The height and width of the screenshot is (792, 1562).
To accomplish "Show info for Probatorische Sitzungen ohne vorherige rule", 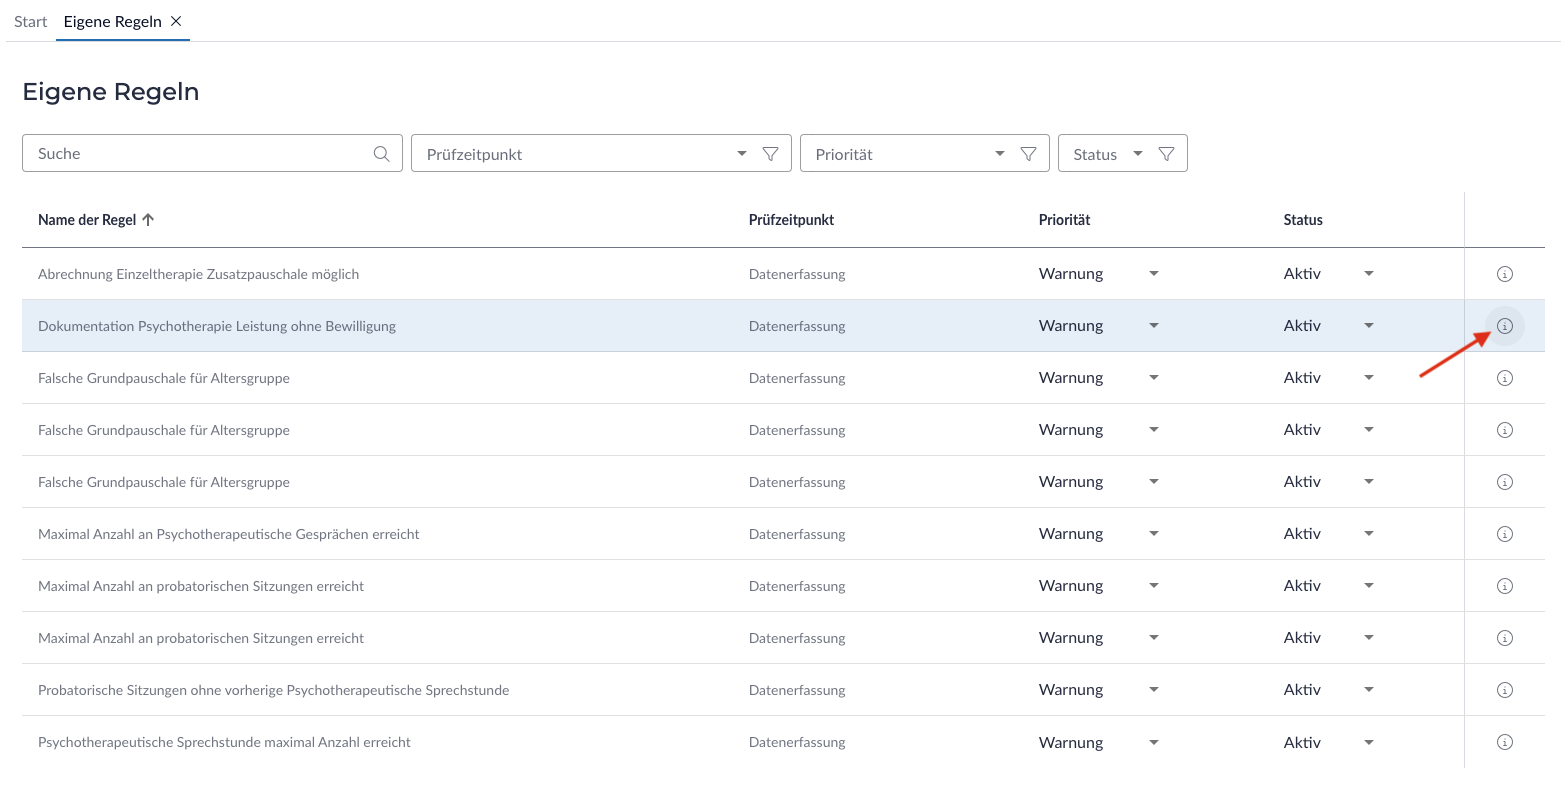I will click(1504, 690).
